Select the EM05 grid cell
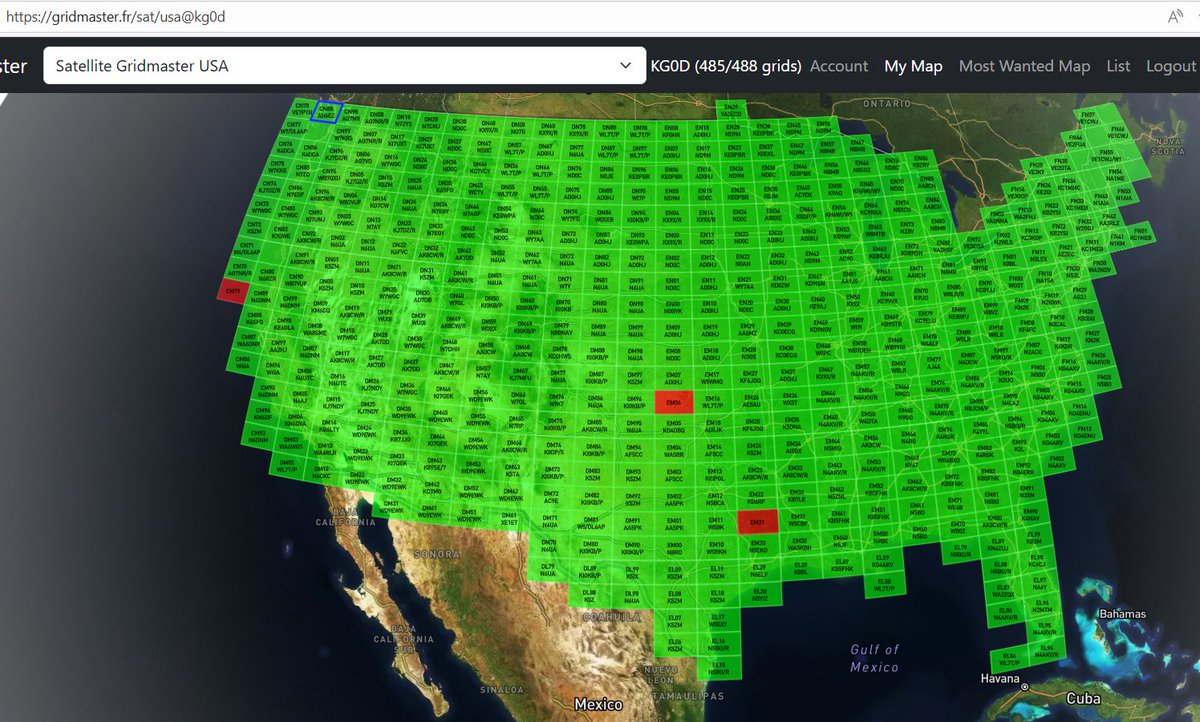 pos(674,427)
